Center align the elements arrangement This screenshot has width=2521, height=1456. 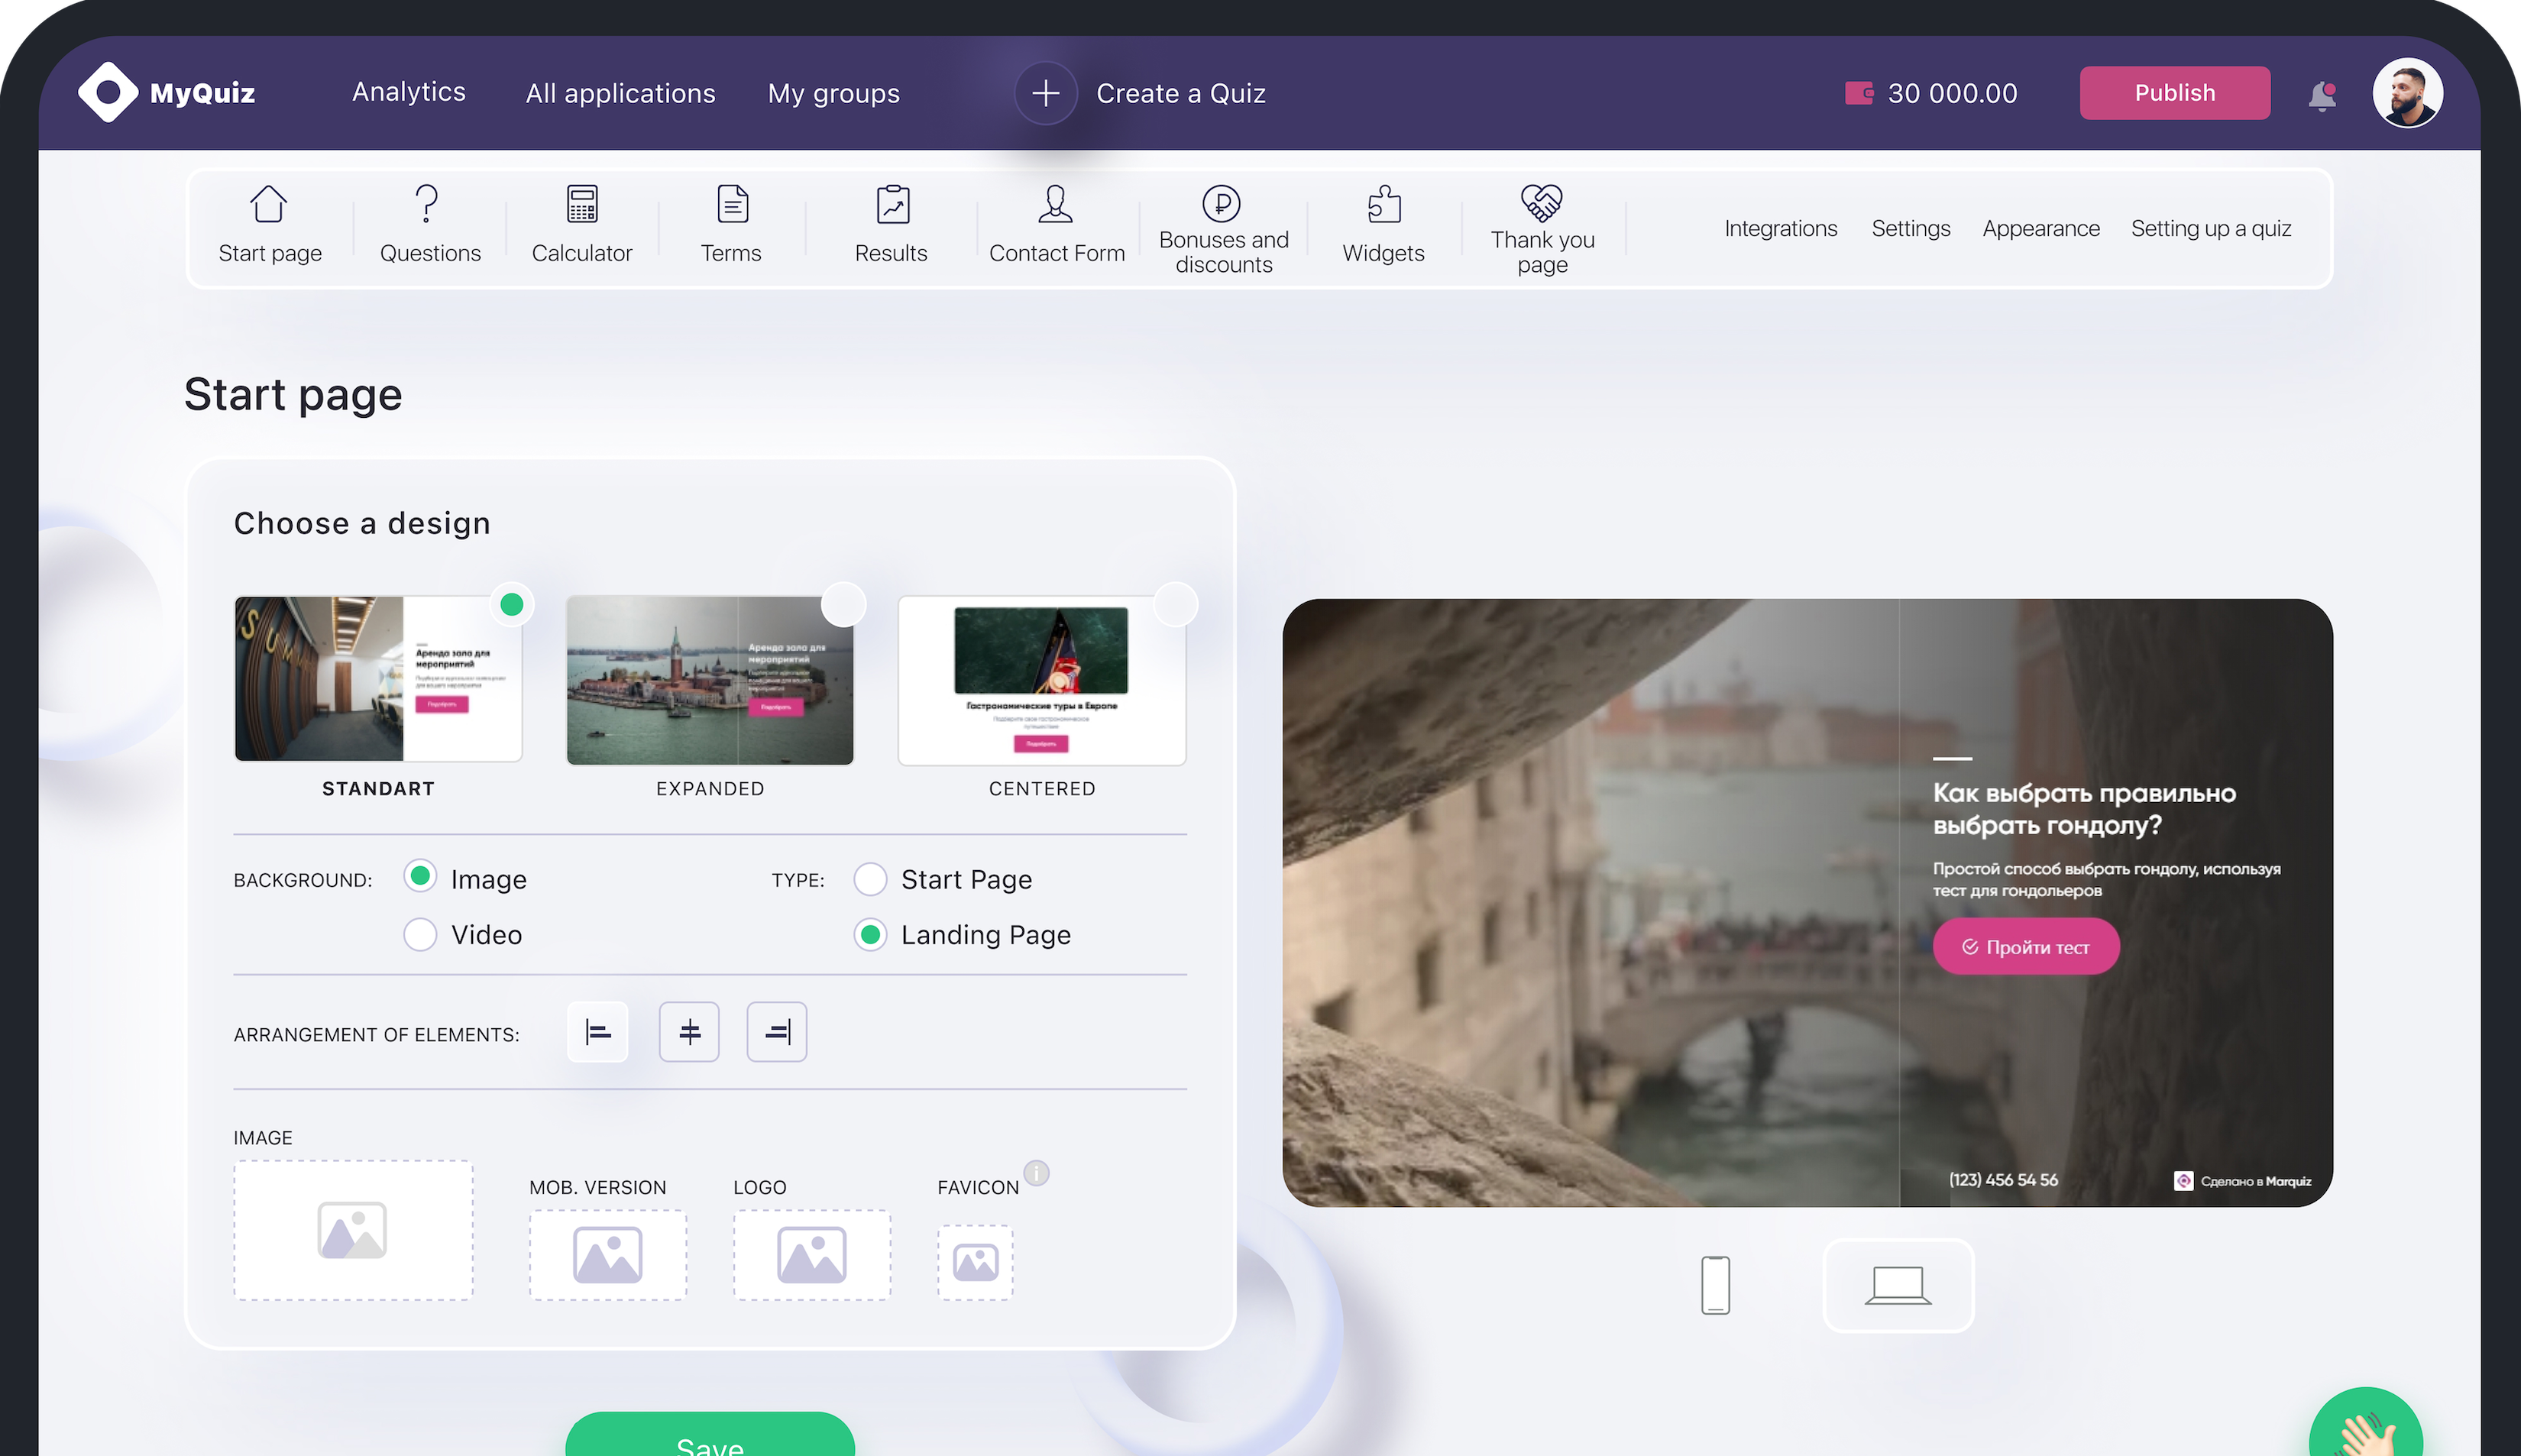pyautogui.click(x=689, y=1031)
